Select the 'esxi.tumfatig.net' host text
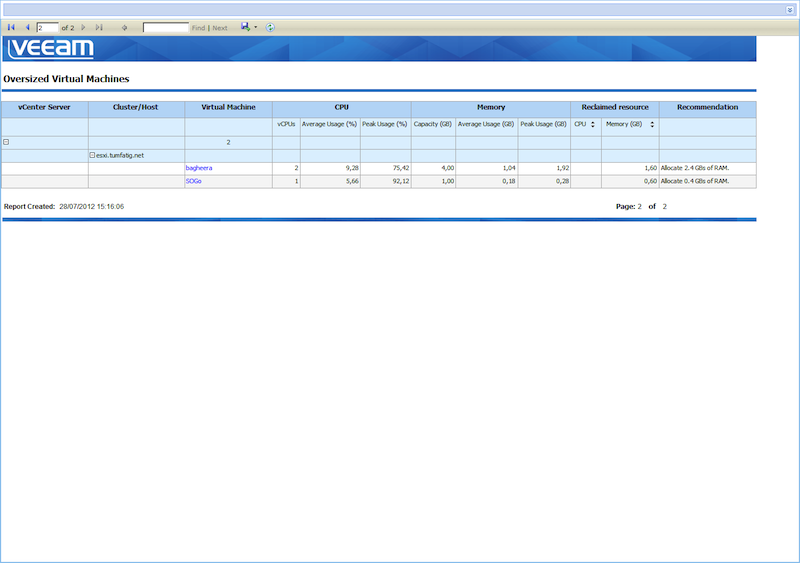800x563 pixels. (120, 155)
